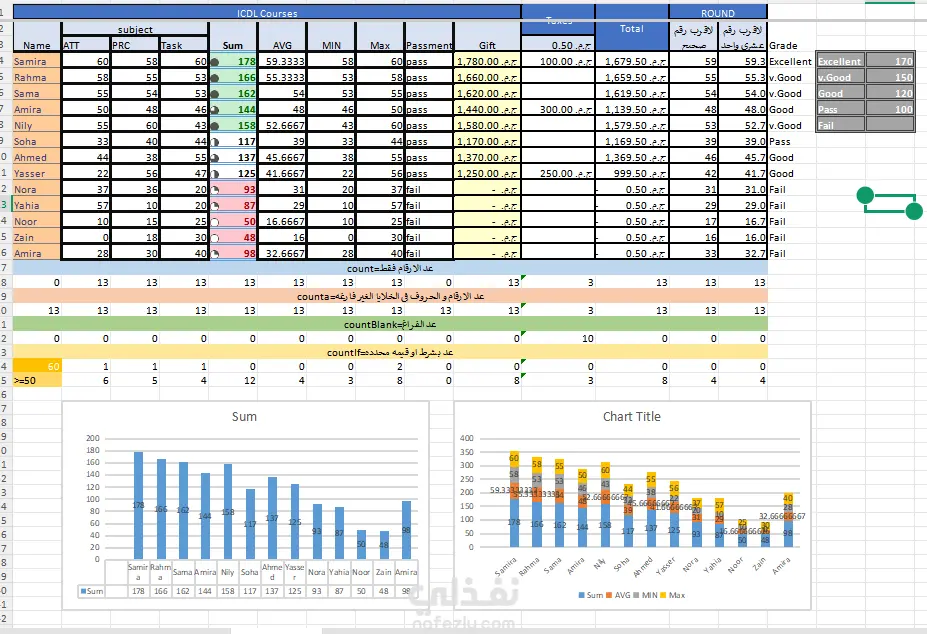Click the 0.50 tax rate cell

[x=558, y=45]
